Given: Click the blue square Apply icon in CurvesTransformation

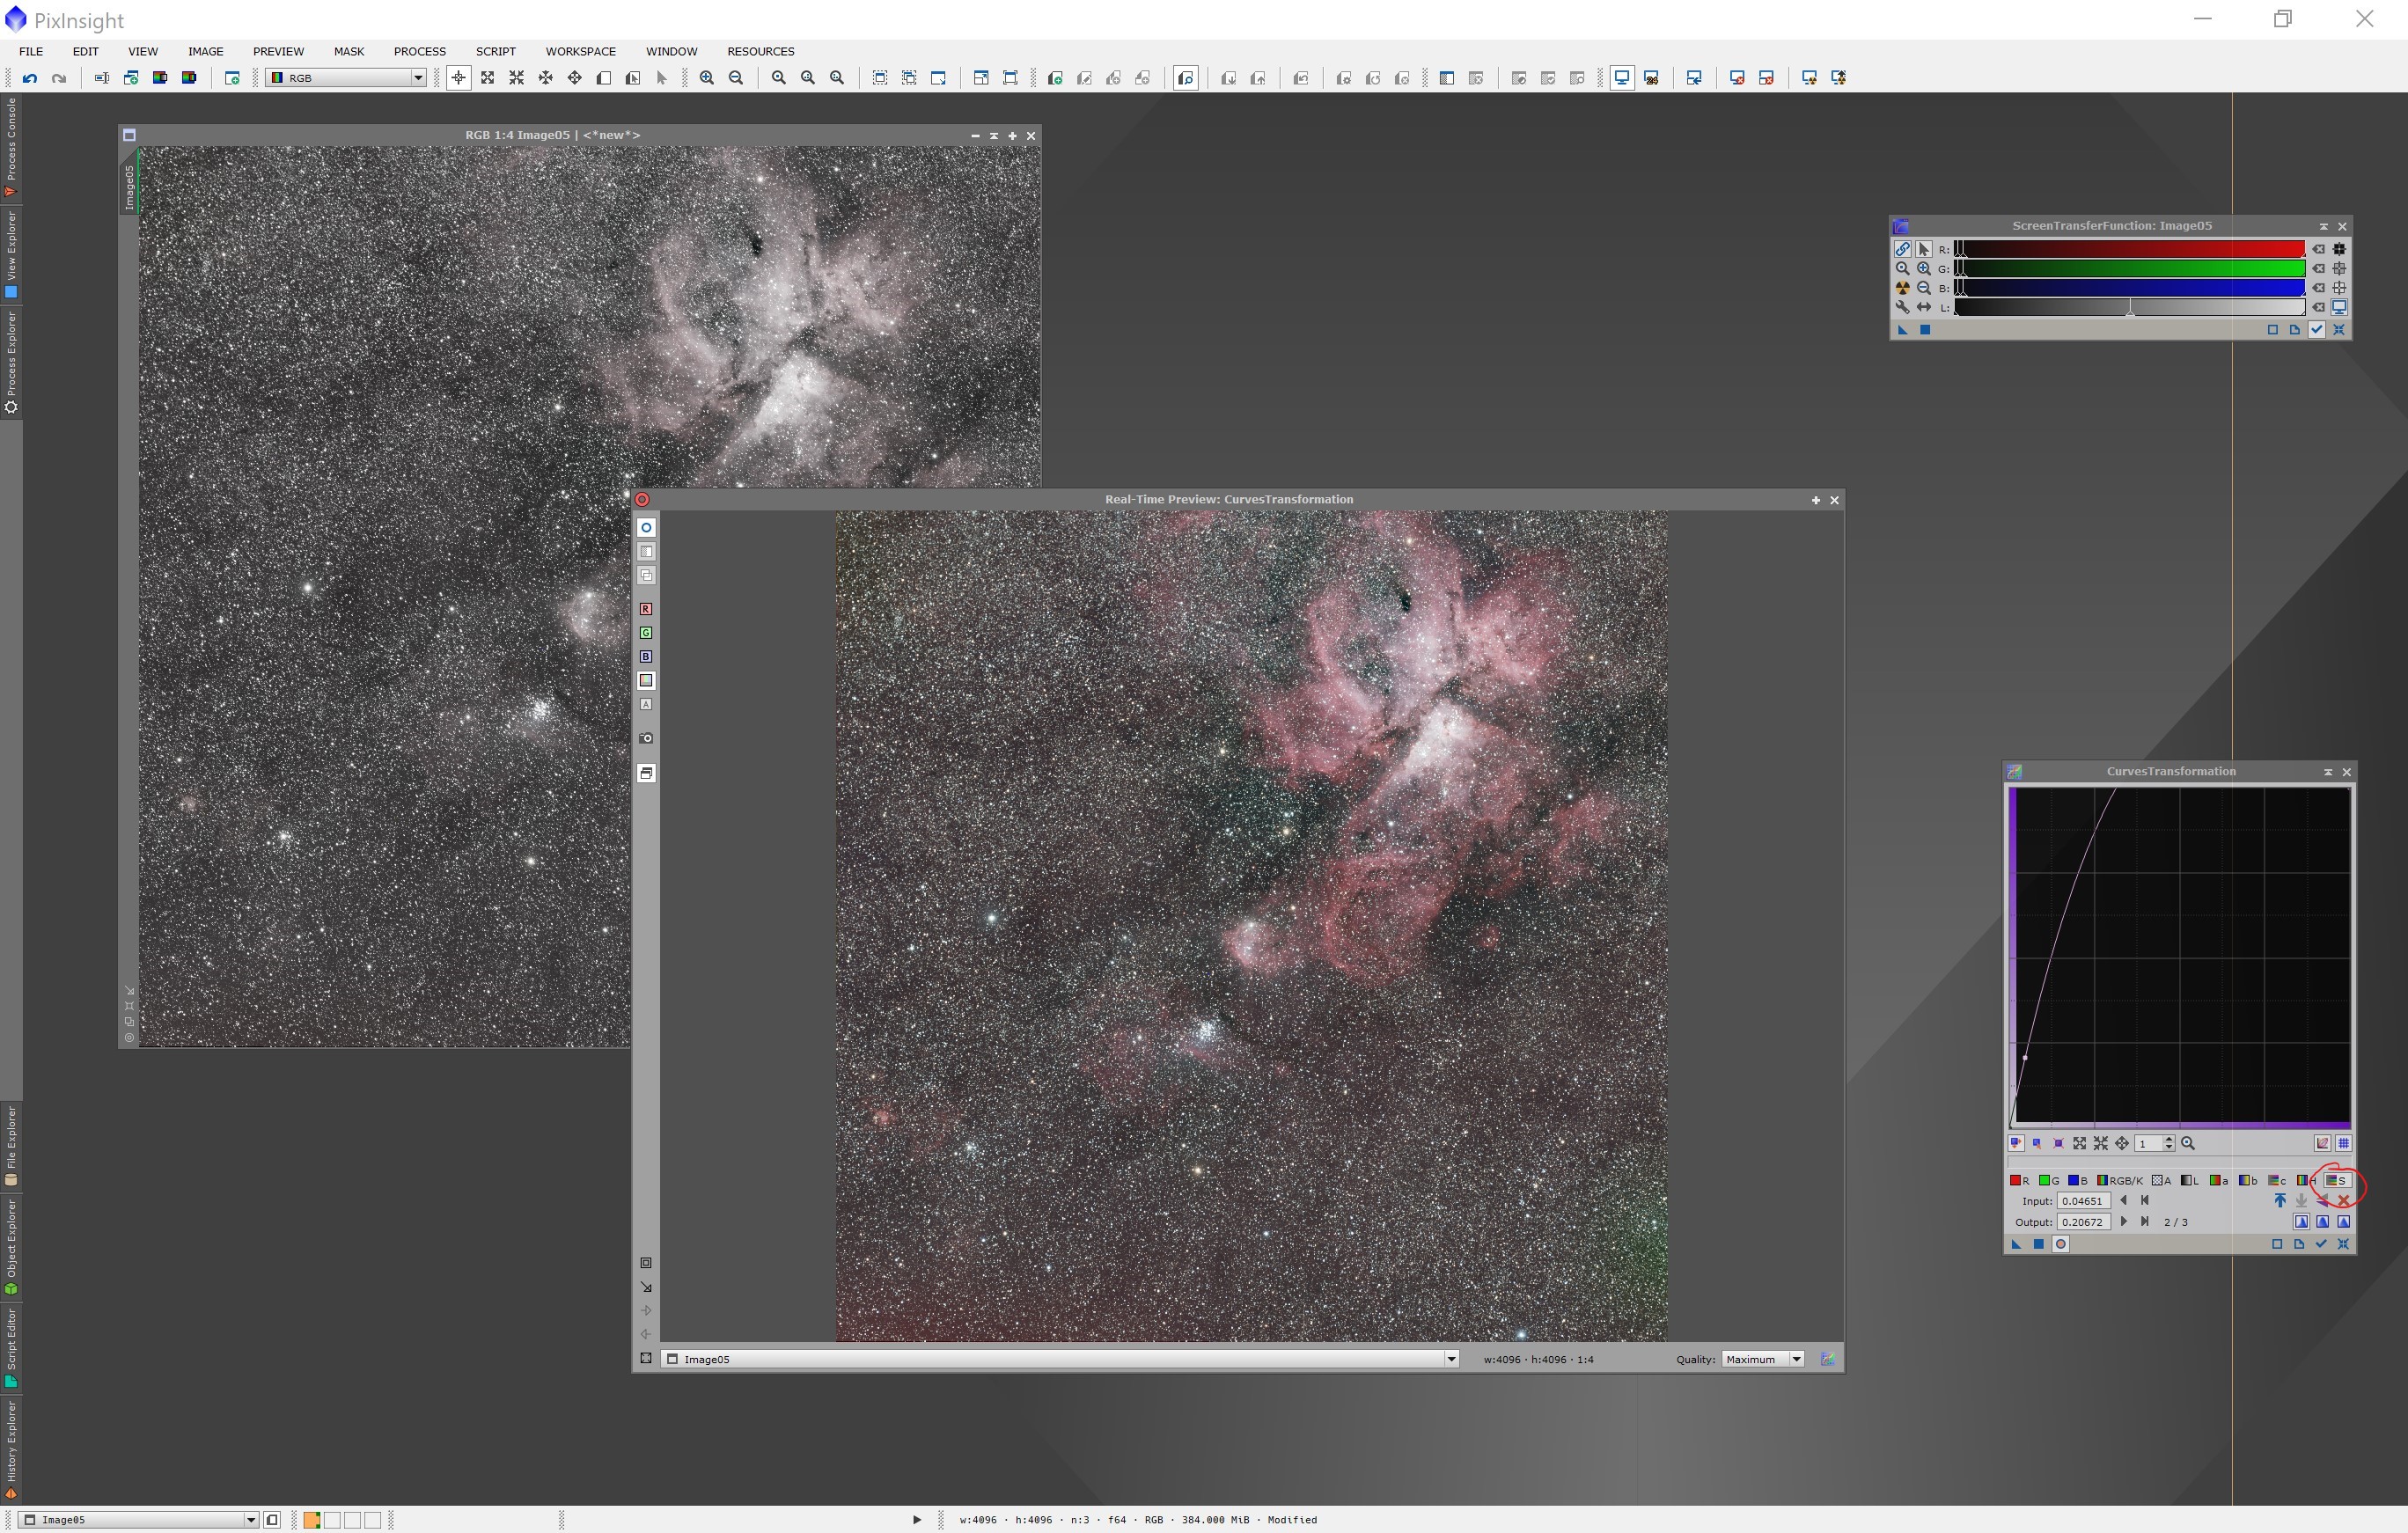Looking at the screenshot, I should click(2038, 1245).
